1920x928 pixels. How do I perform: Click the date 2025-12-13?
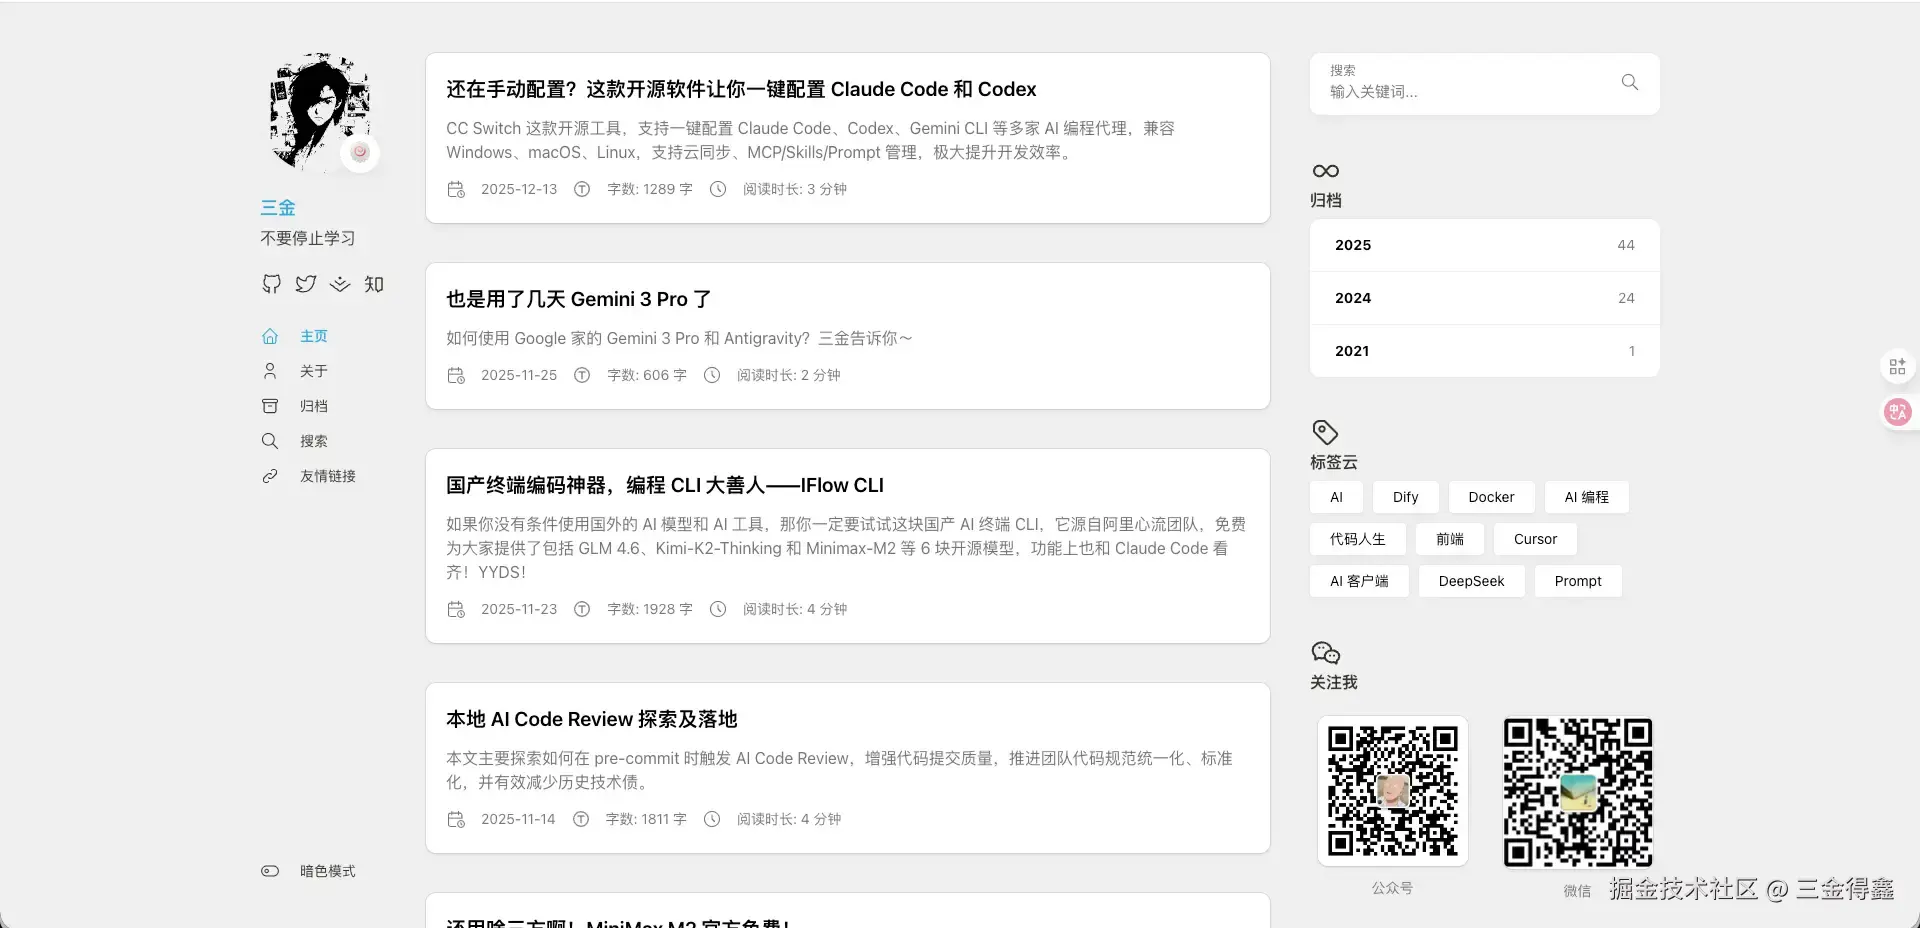pyautogui.click(x=519, y=189)
